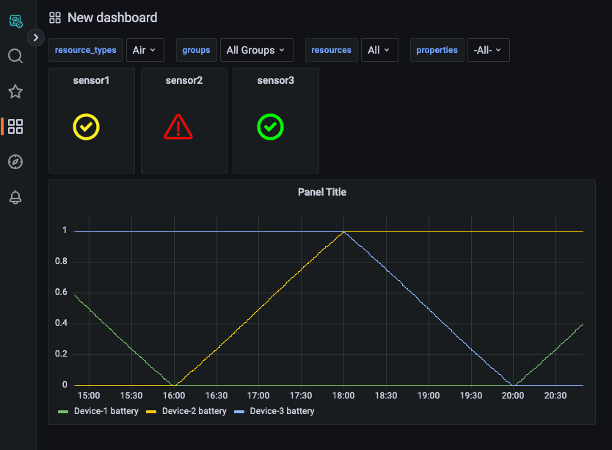The width and height of the screenshot is (612, 450).
Task: Click the green Device-1 legend color swatch
Action: (63, 411)
